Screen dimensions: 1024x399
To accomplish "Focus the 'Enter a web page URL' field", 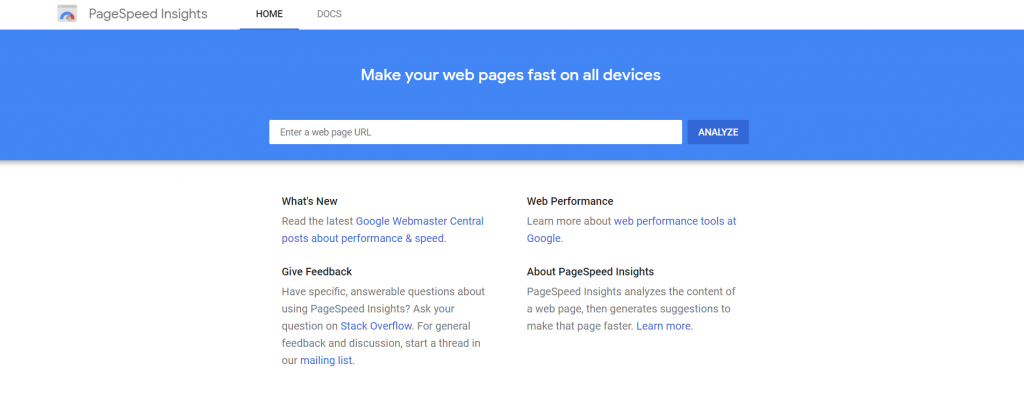I will tap(475, 132).
